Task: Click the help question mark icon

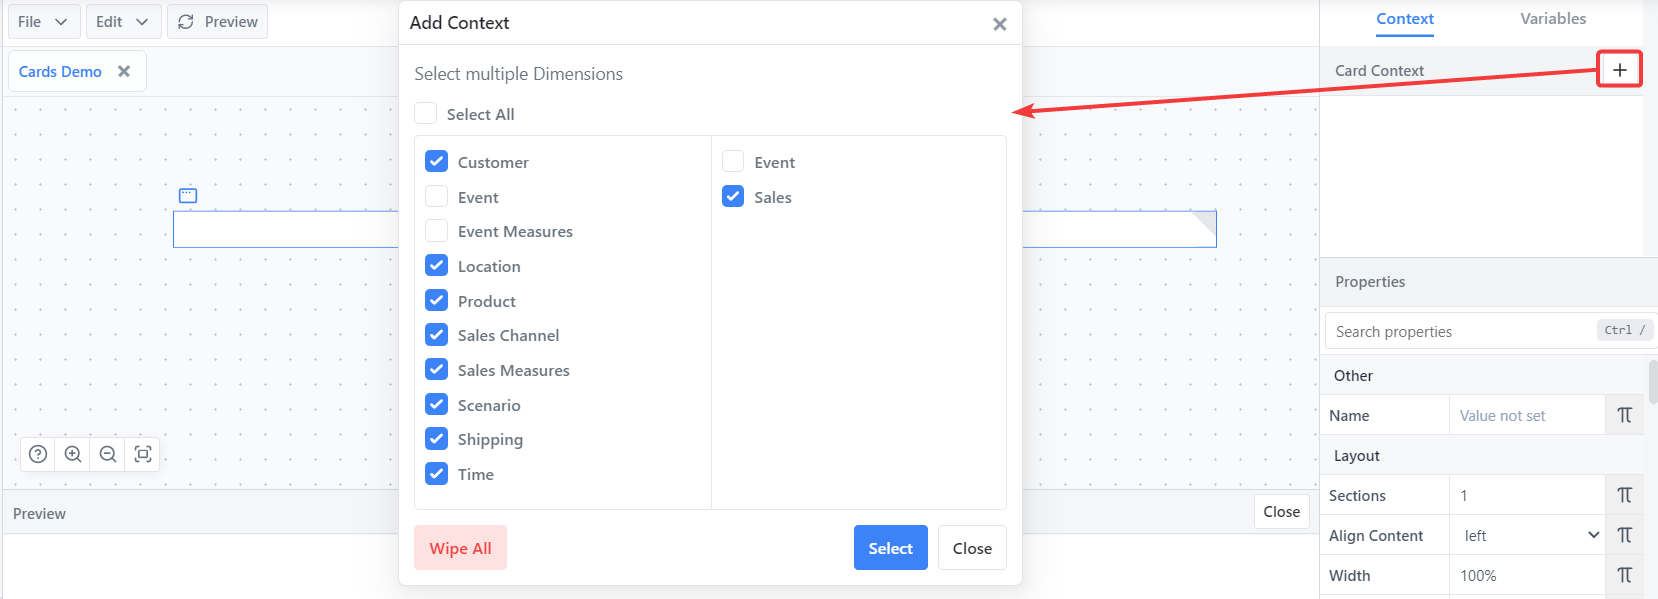Action: pos(38,454)
